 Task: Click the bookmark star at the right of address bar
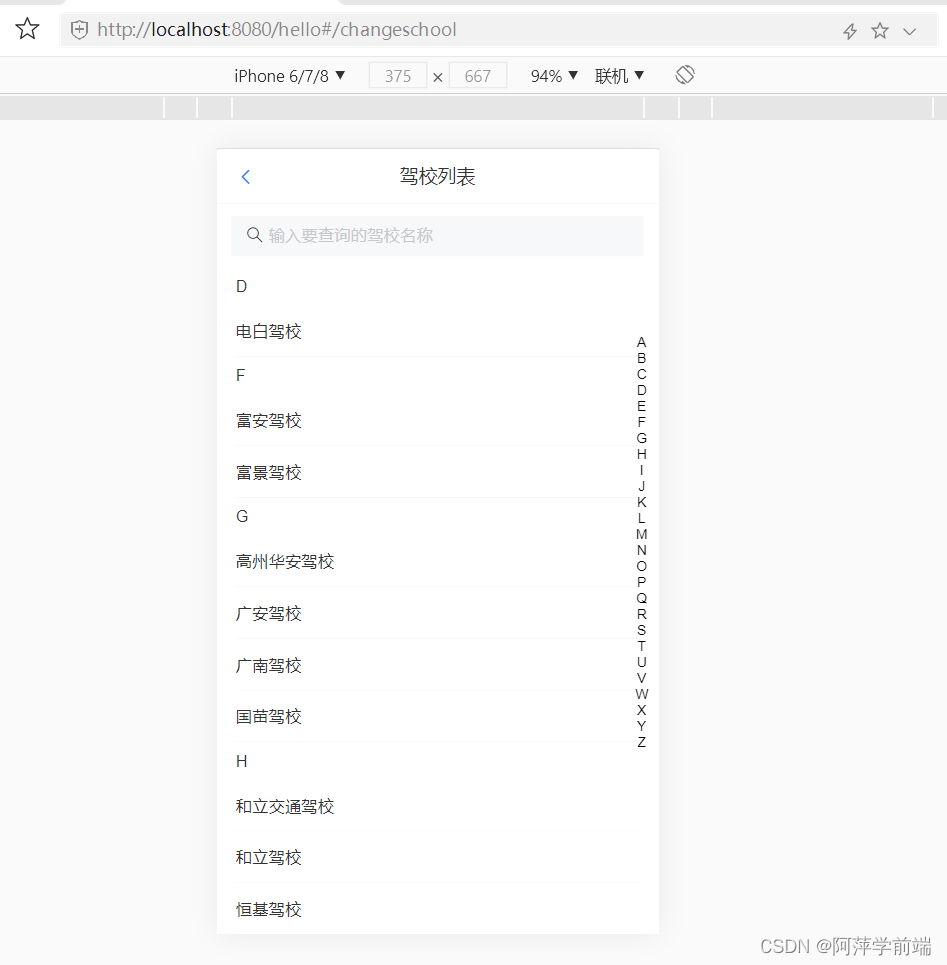point(879,29)
